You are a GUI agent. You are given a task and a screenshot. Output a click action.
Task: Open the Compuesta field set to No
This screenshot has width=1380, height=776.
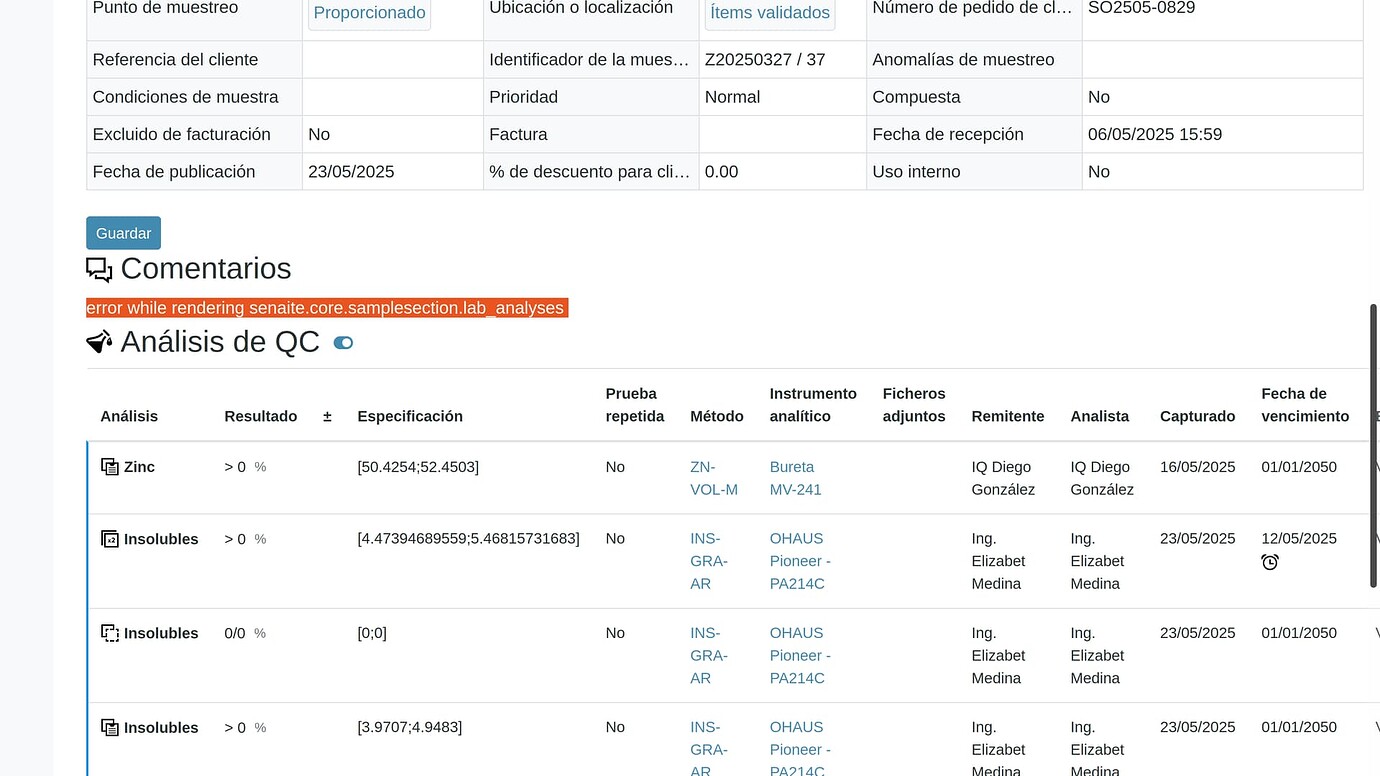(x=1098, y=97)
